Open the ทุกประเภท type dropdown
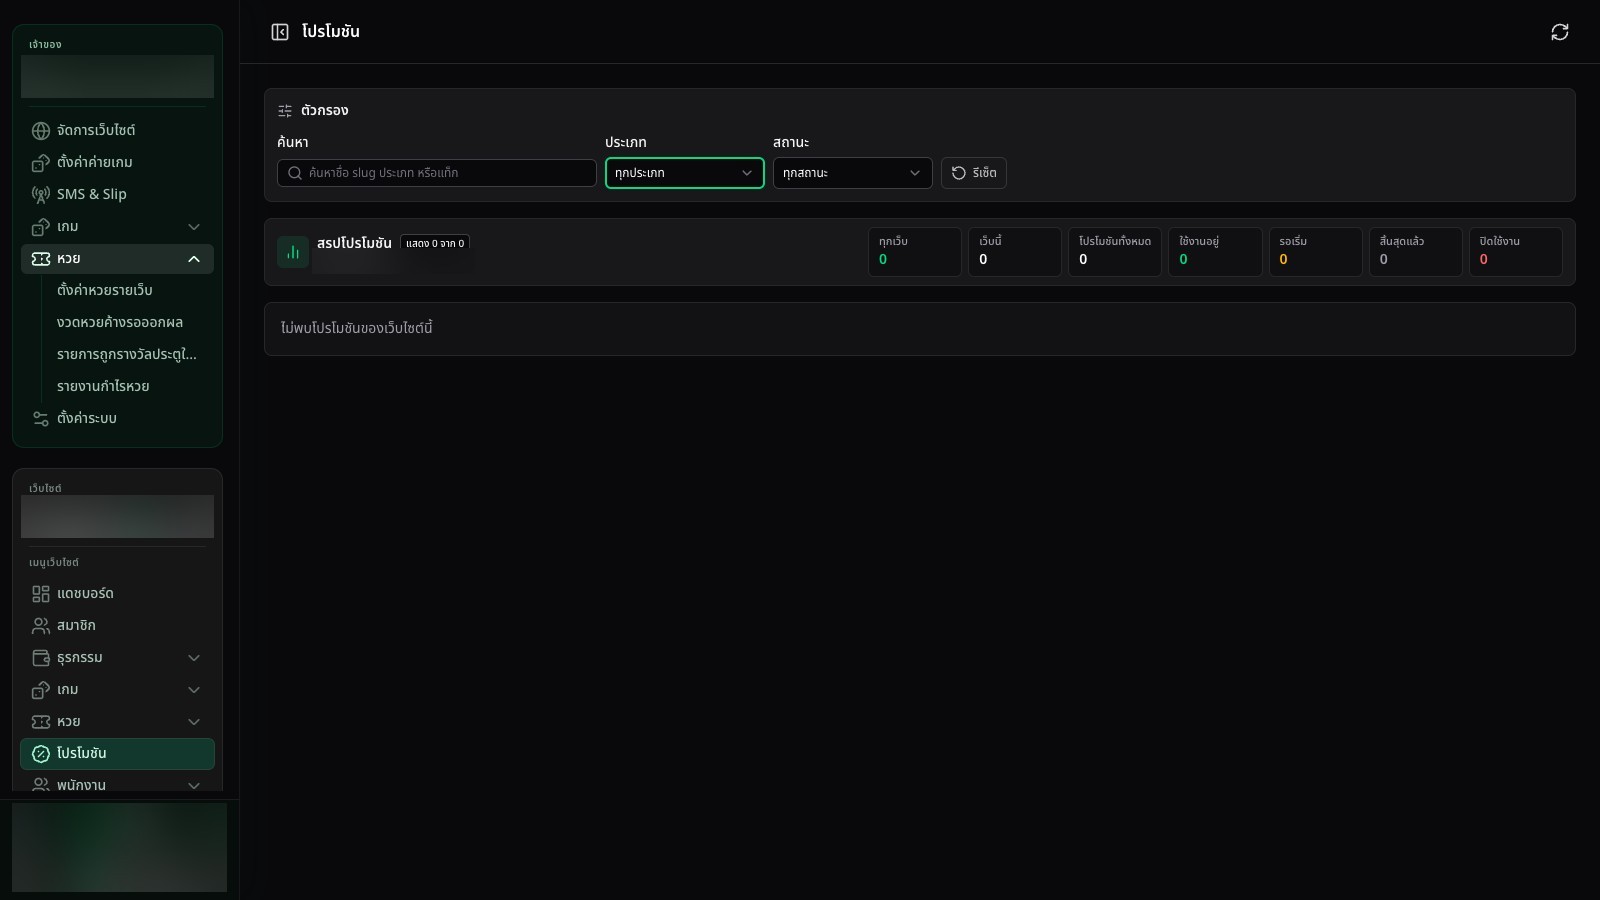Image resolution: width=1600 pixels, height=900 pixels. (x=685, y=173)
